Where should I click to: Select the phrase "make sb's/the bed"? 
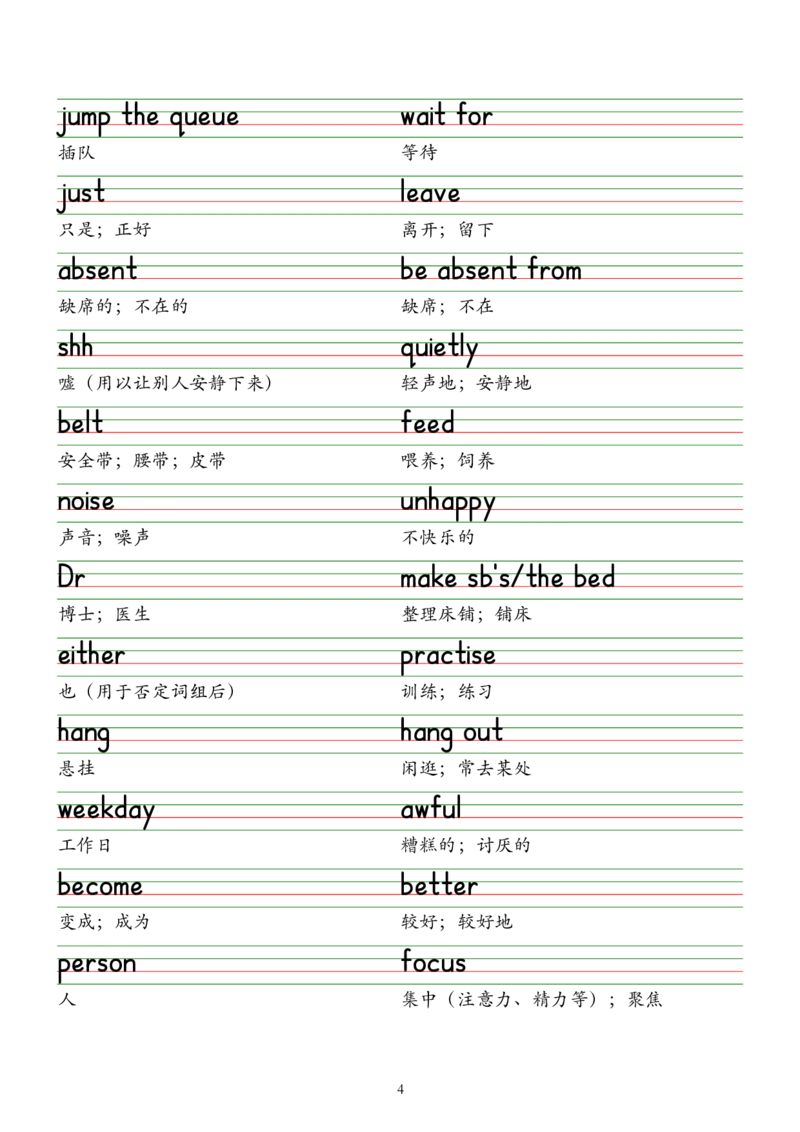tap(507, 579)
